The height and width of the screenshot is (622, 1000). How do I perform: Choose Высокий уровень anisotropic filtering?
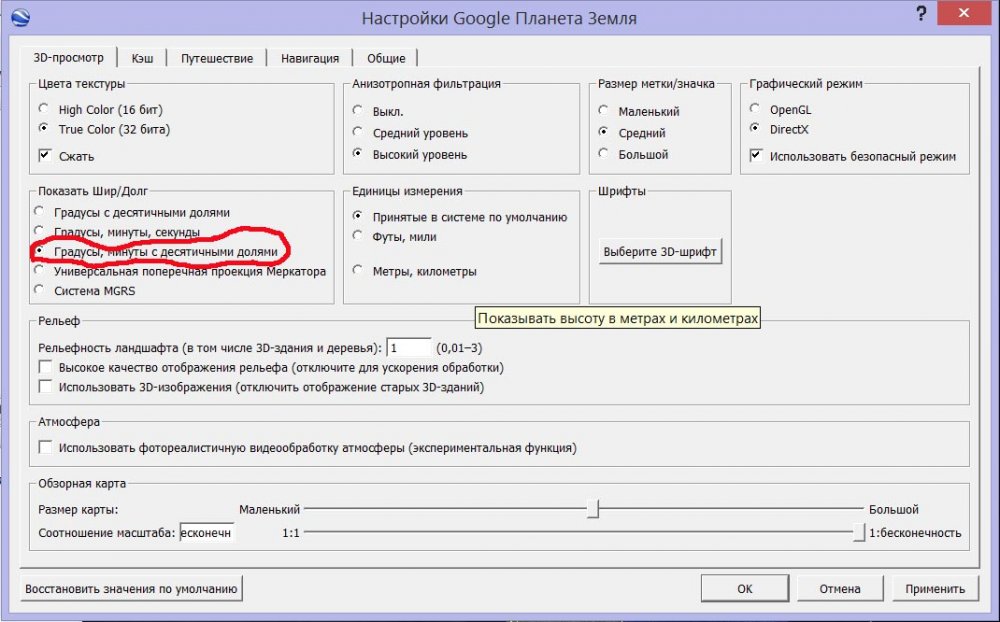pos(410,154)
